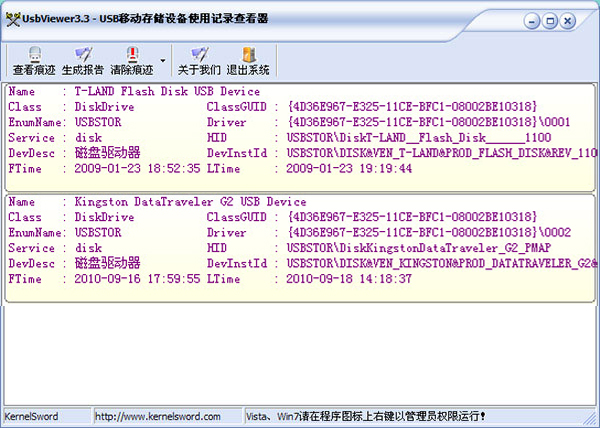This screenshot has height=428, width=600.
Task: Minimize the UsbViewer window
Action: click(x=532, y=21)
